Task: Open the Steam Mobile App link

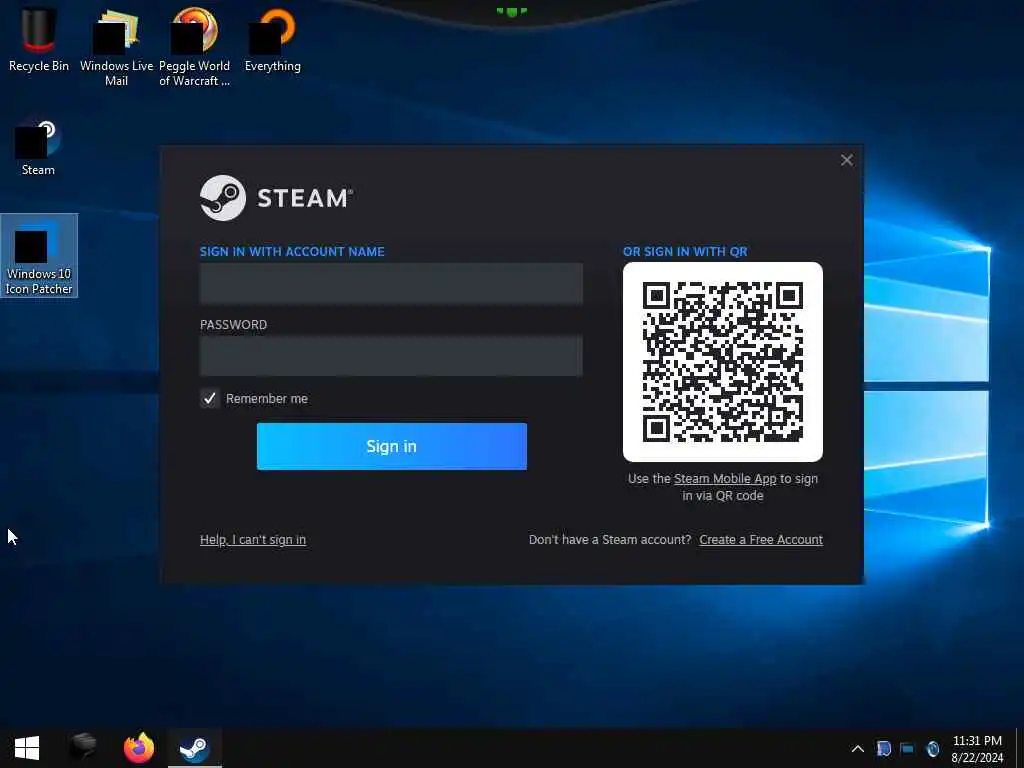Action: point(725,479)
